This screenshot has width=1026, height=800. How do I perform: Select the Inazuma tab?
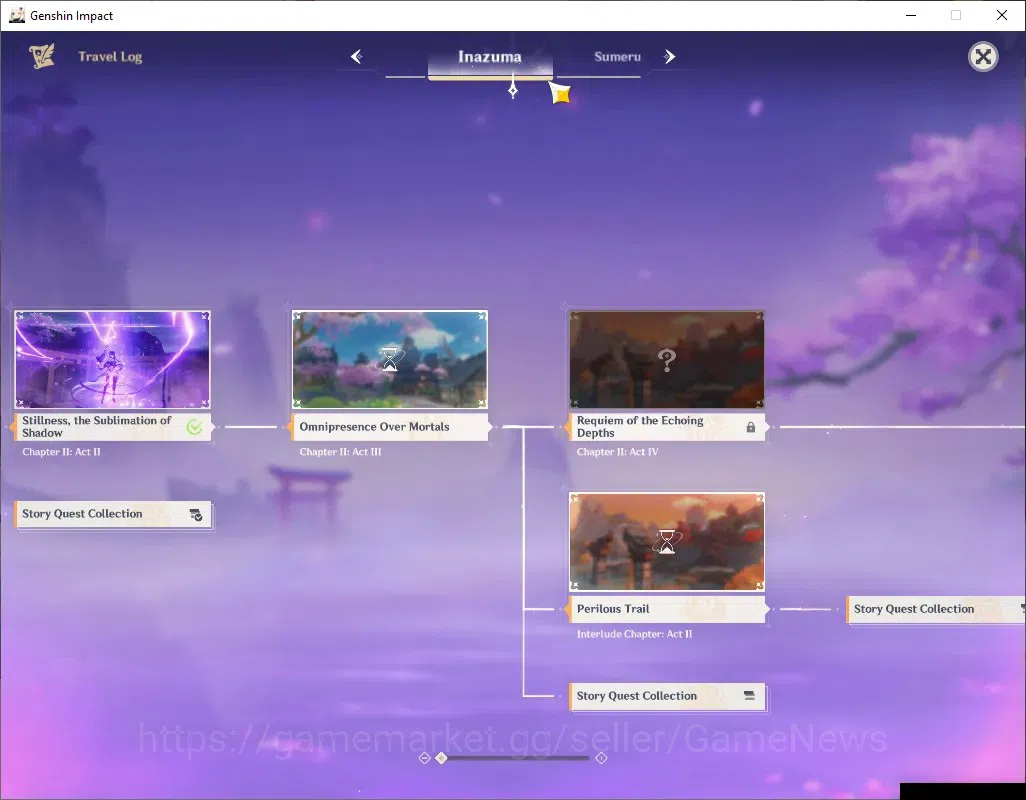click(490, 57)
